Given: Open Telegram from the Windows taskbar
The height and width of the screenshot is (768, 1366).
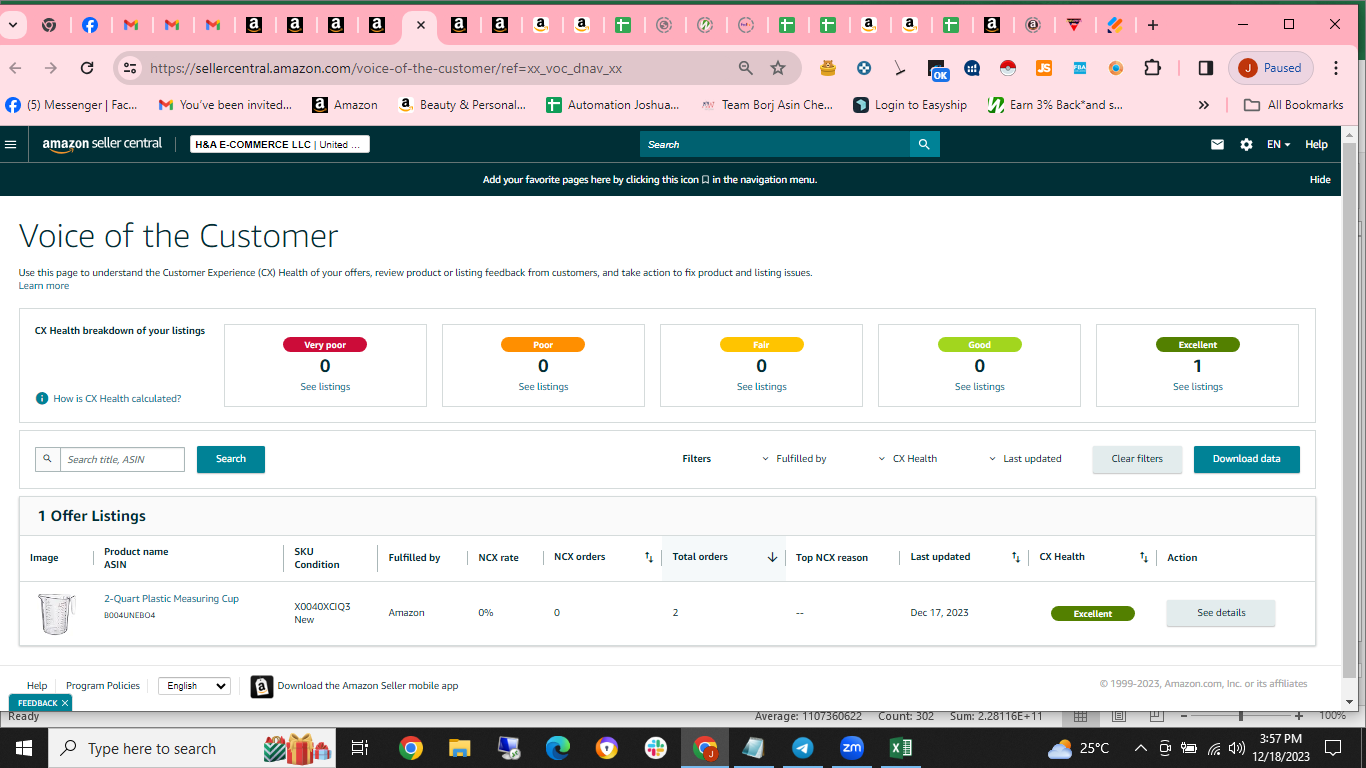Looking at the screenshot, I should [x=803, y=747].
